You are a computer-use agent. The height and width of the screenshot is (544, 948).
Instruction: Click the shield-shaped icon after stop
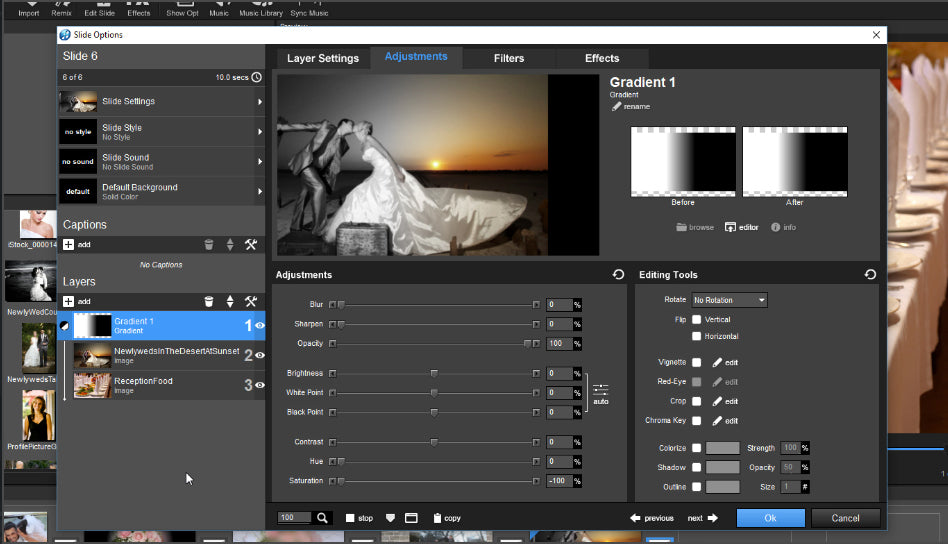[391, 518]
